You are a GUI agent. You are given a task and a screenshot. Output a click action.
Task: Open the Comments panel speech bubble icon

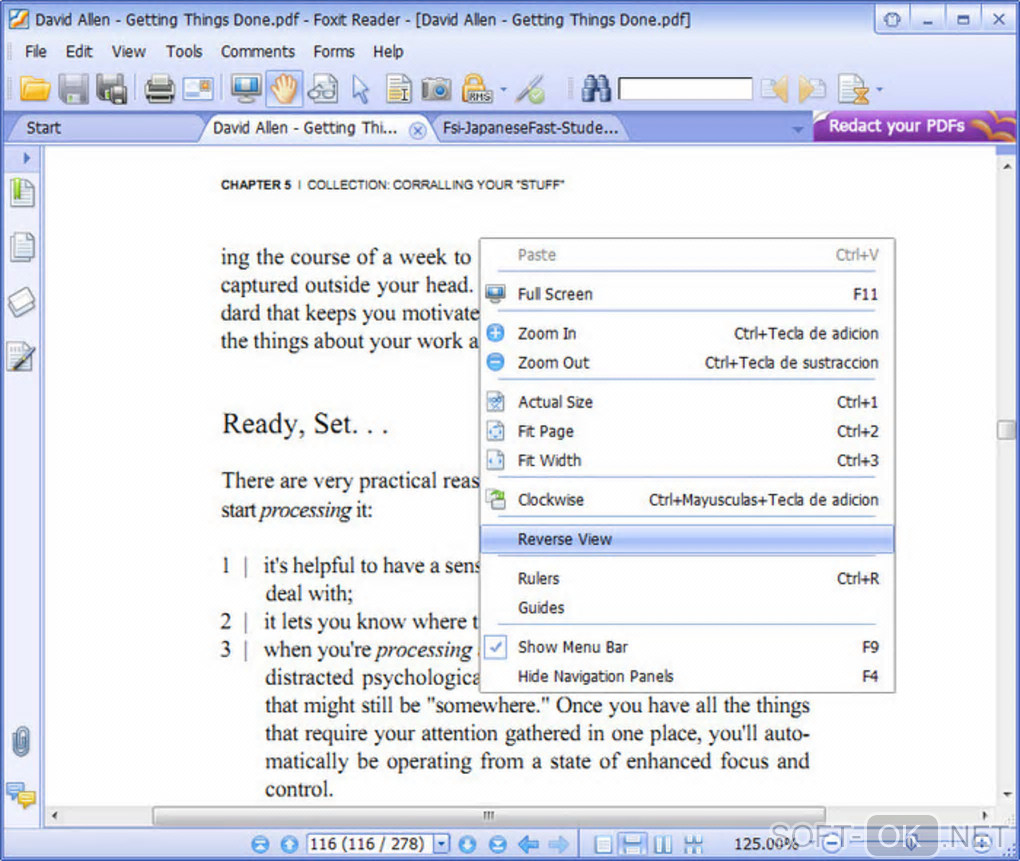[x=21, y=795]
